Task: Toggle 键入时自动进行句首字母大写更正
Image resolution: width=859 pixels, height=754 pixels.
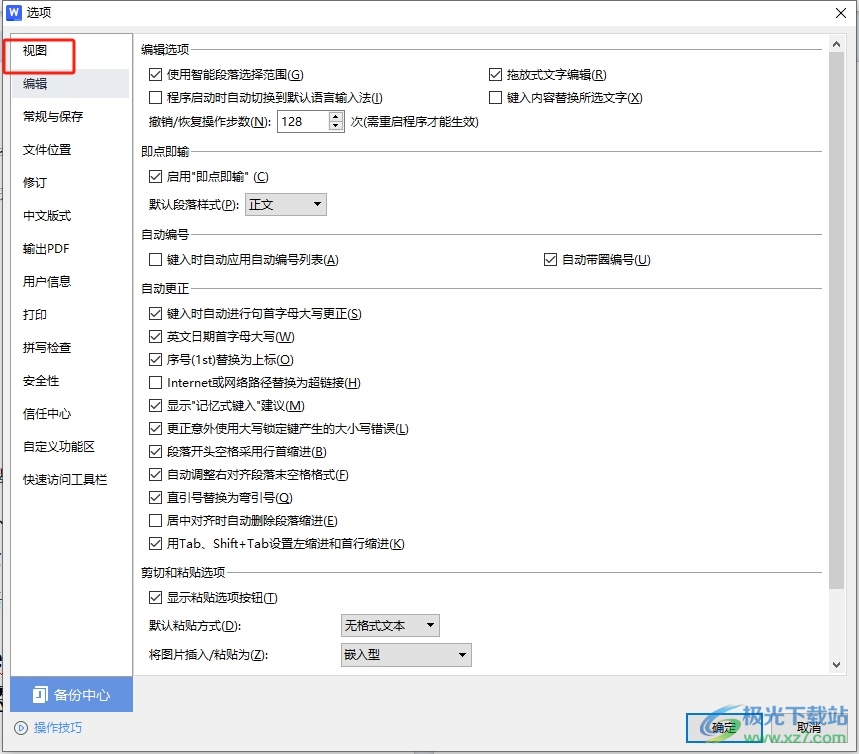Action: 156,313
